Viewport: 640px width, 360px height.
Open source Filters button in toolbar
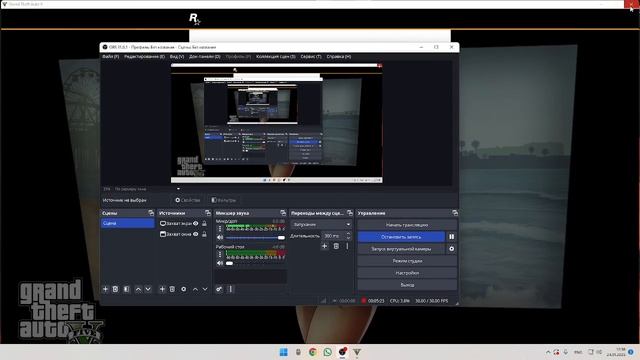pos(224,200)
